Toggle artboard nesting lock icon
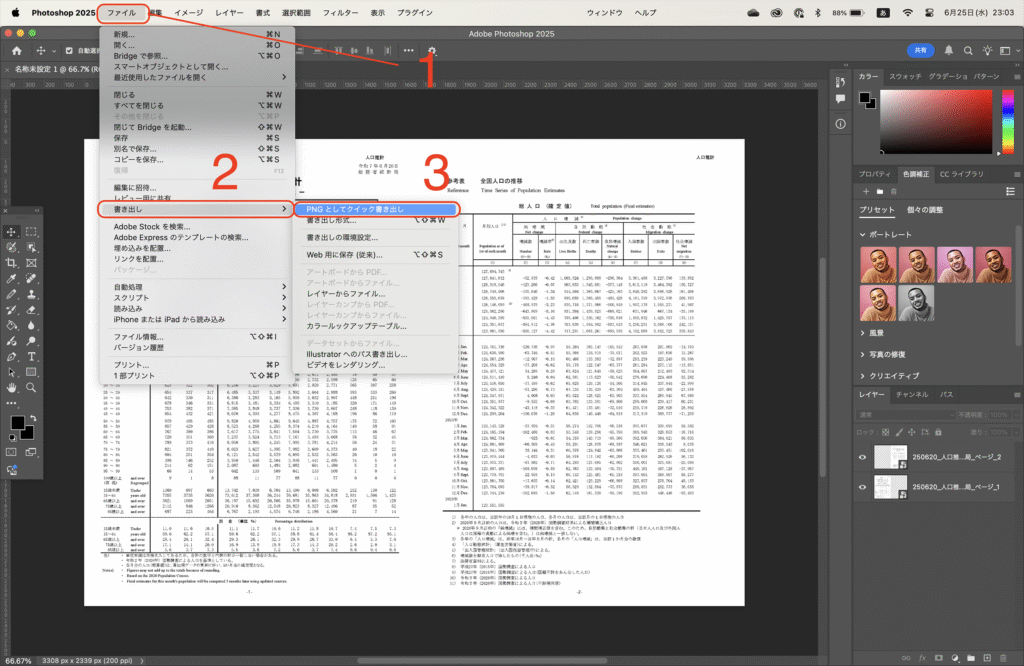1024x666 pixels. [x=925, y=432]
